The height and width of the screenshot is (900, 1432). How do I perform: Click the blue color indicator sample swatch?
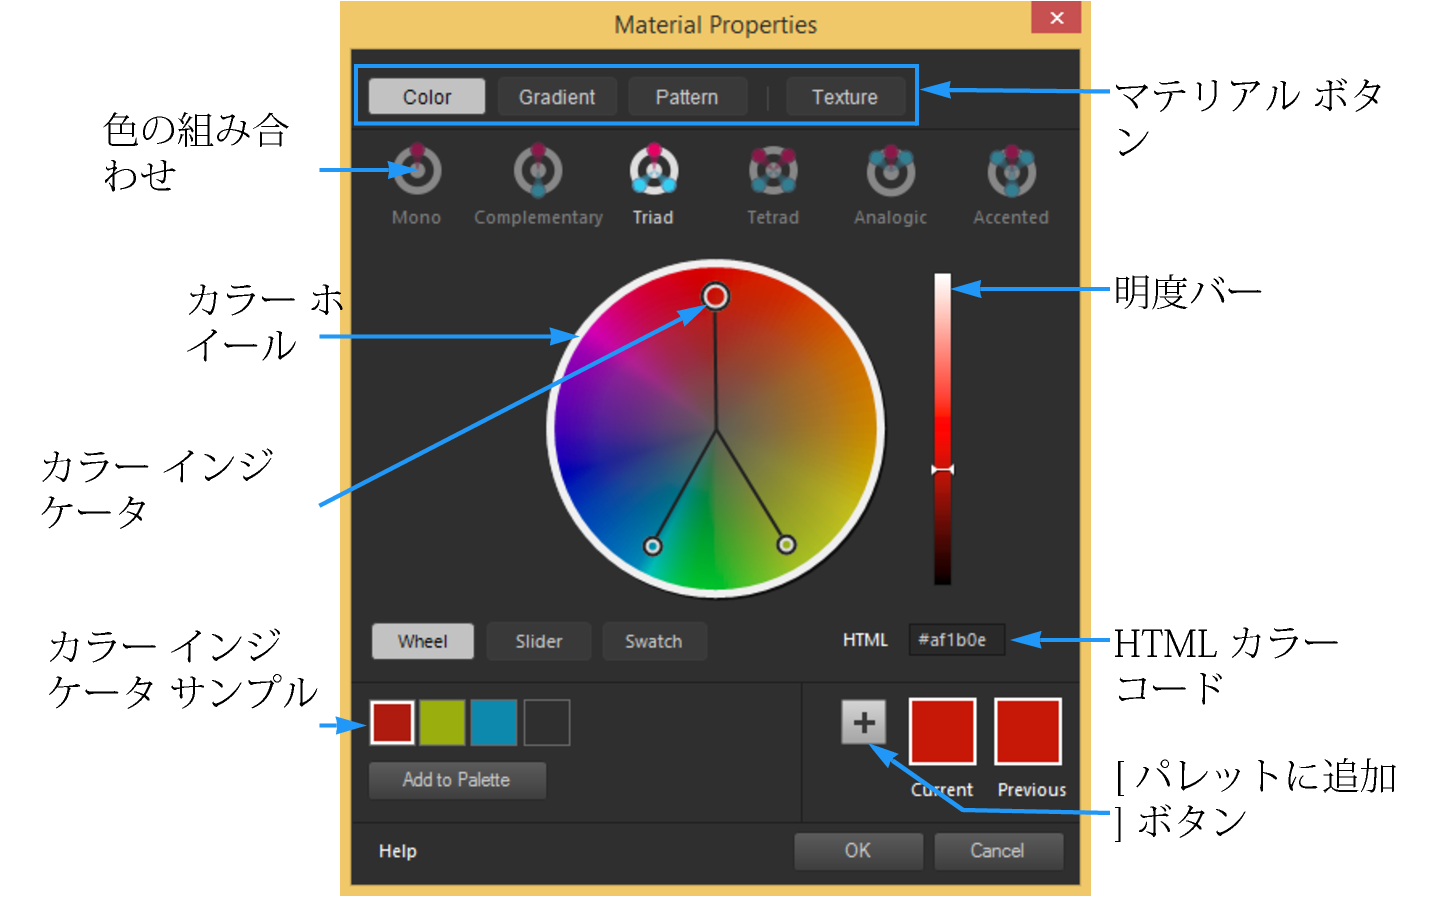pos(494,722)
